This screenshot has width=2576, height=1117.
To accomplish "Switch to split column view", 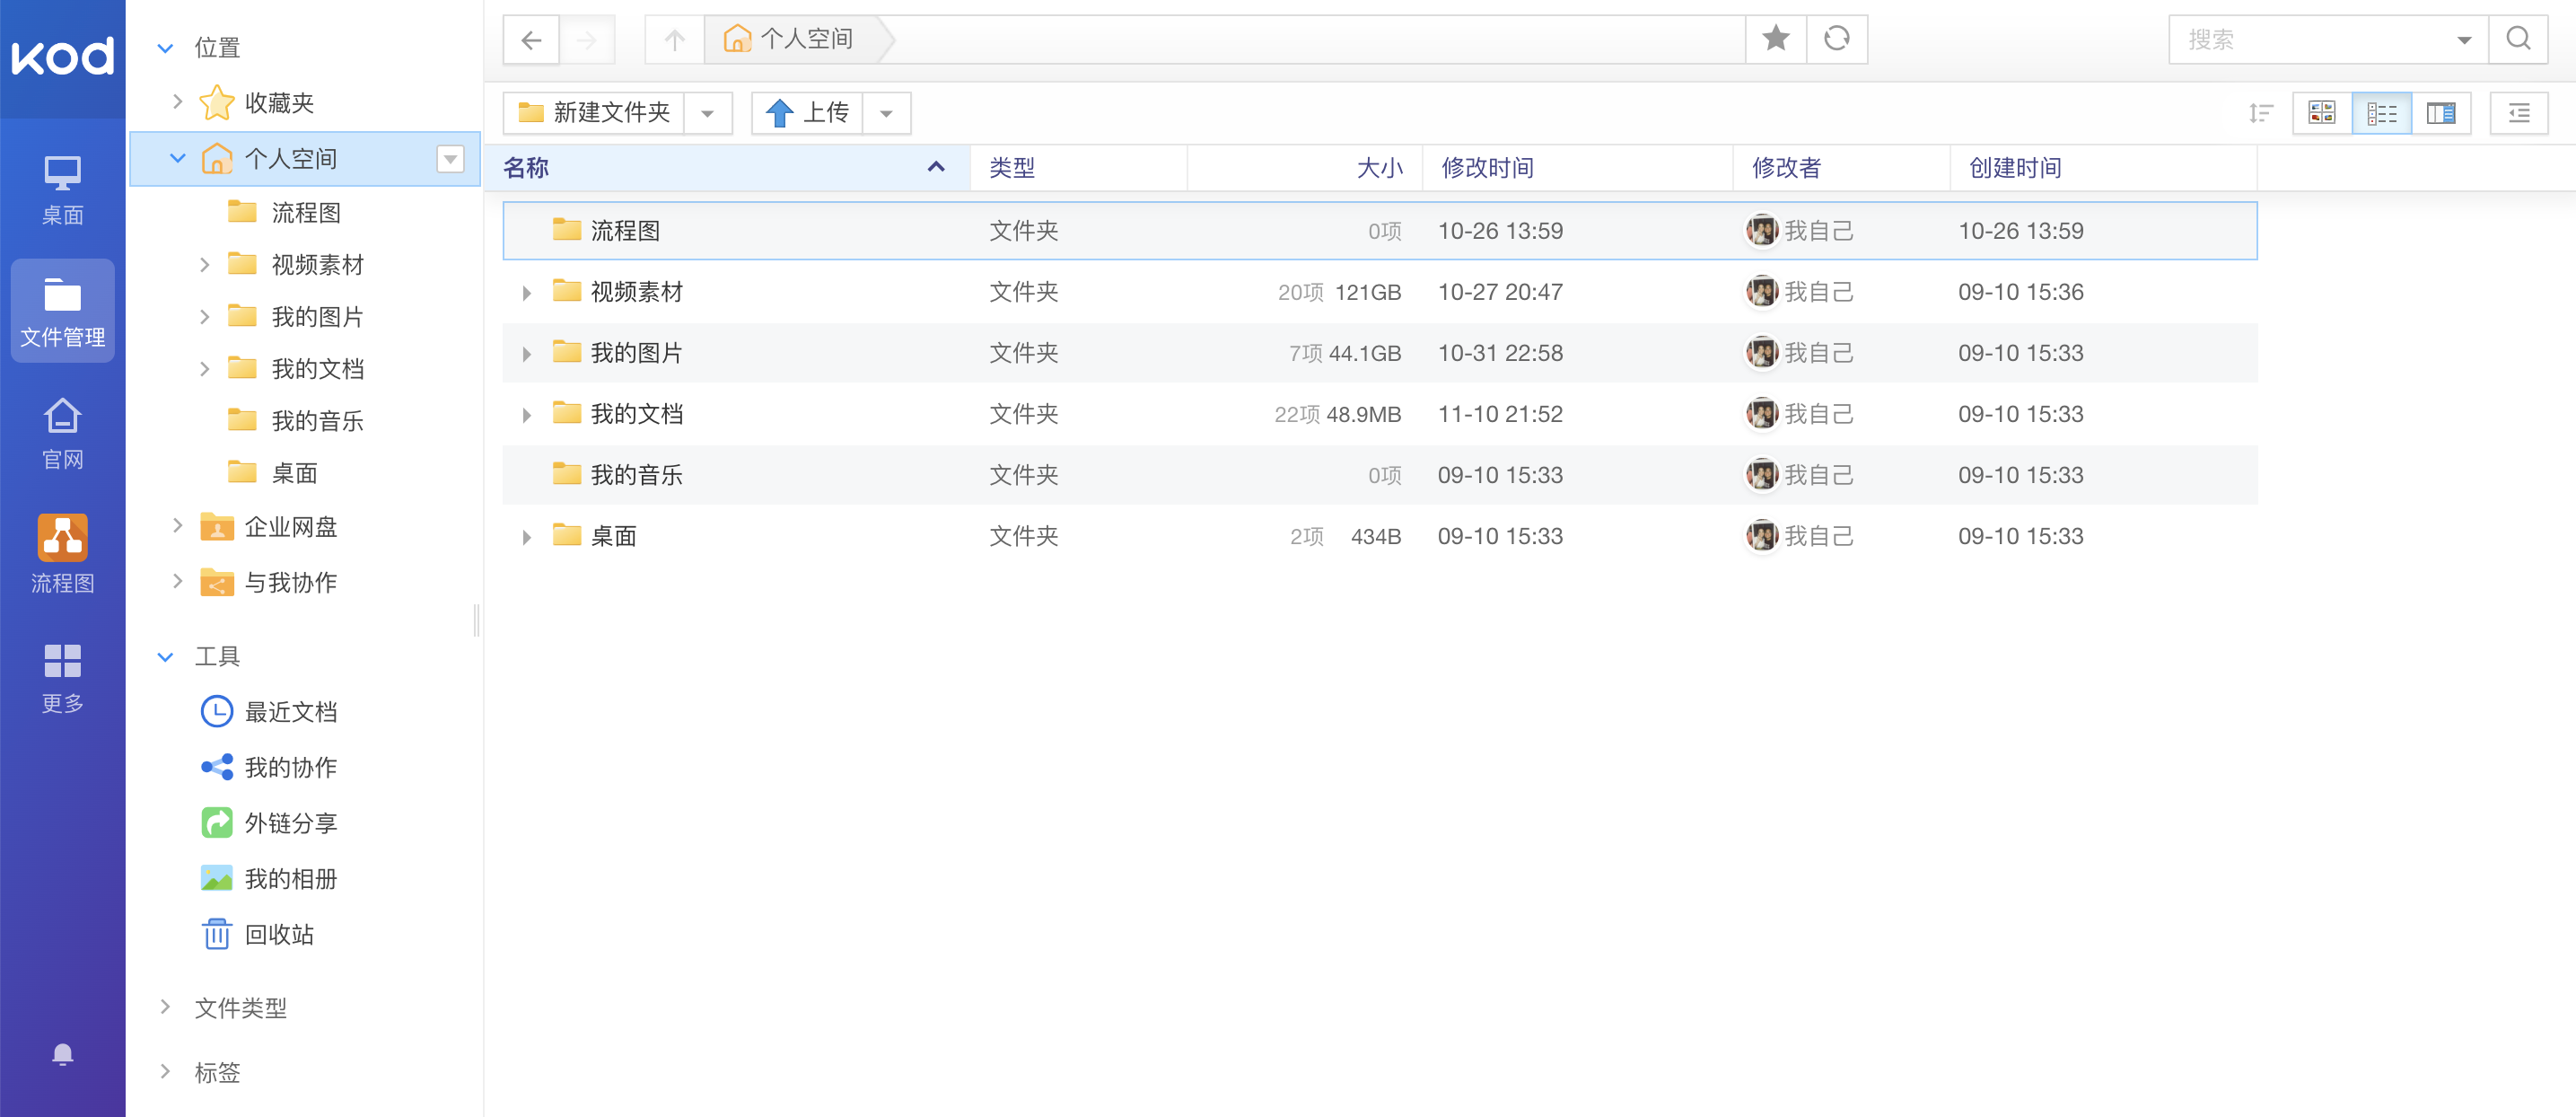I will tap(2441, 113).
